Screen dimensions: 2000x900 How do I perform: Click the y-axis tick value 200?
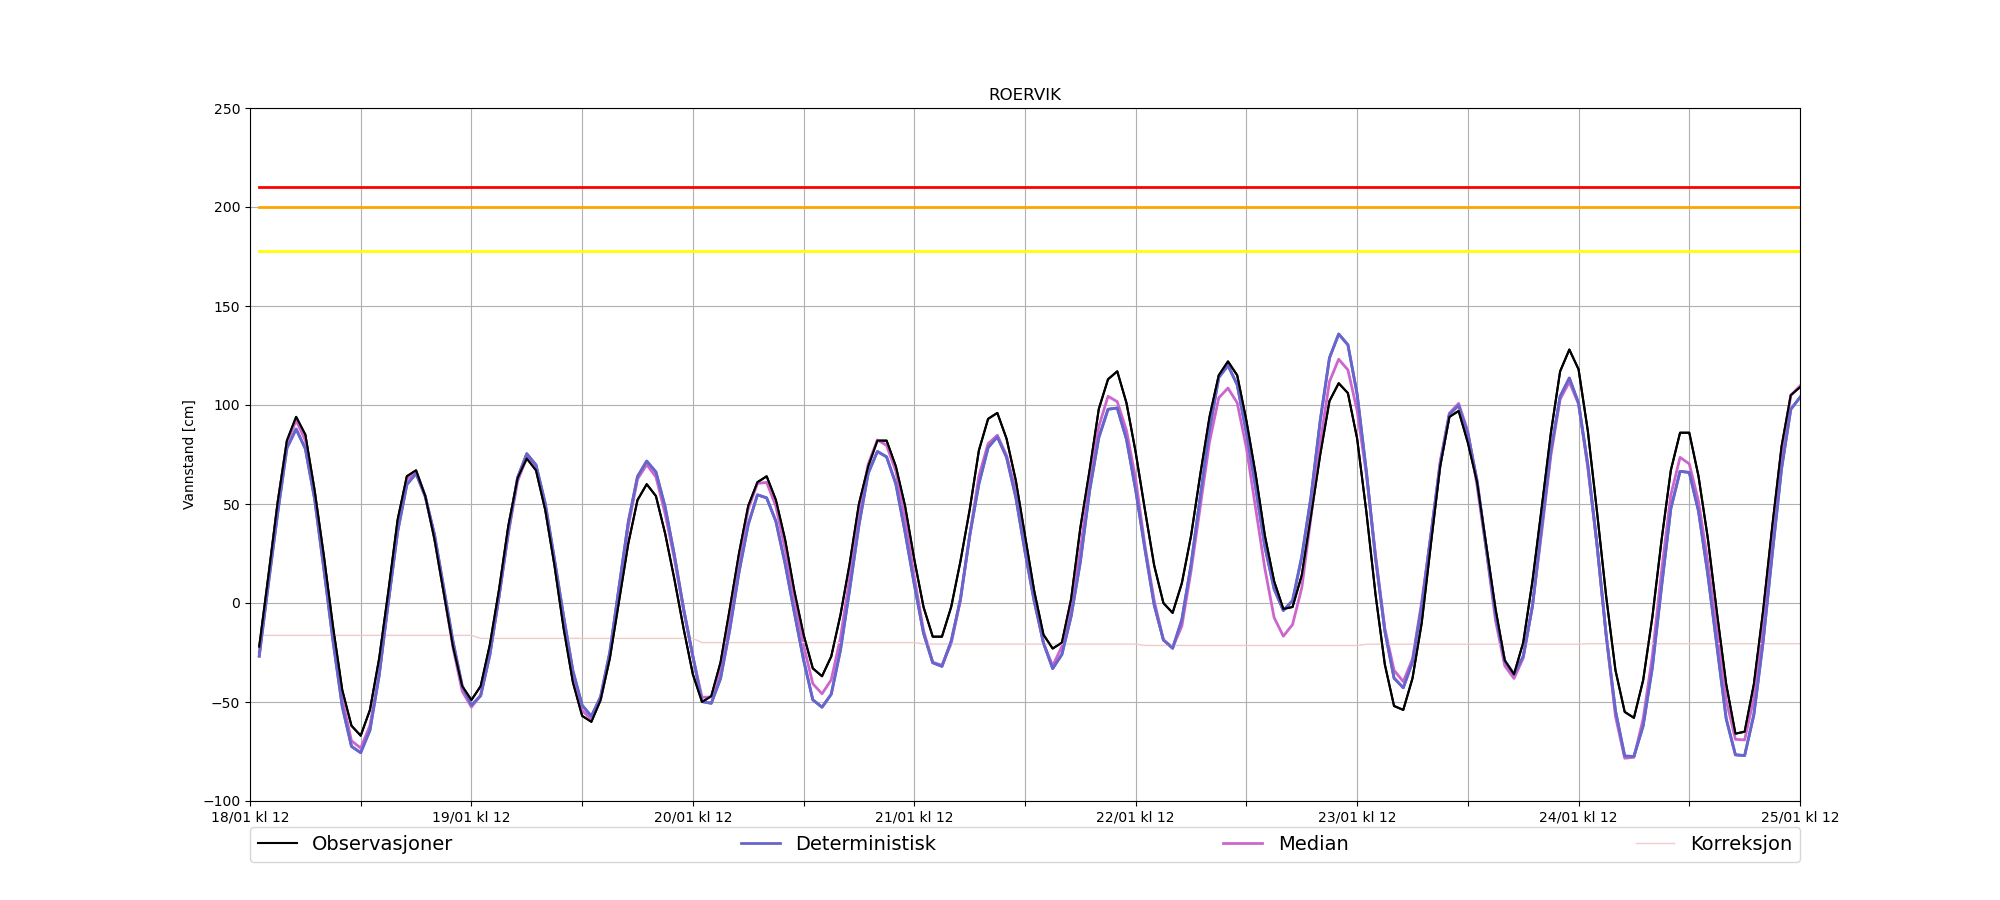click(228, 208)
